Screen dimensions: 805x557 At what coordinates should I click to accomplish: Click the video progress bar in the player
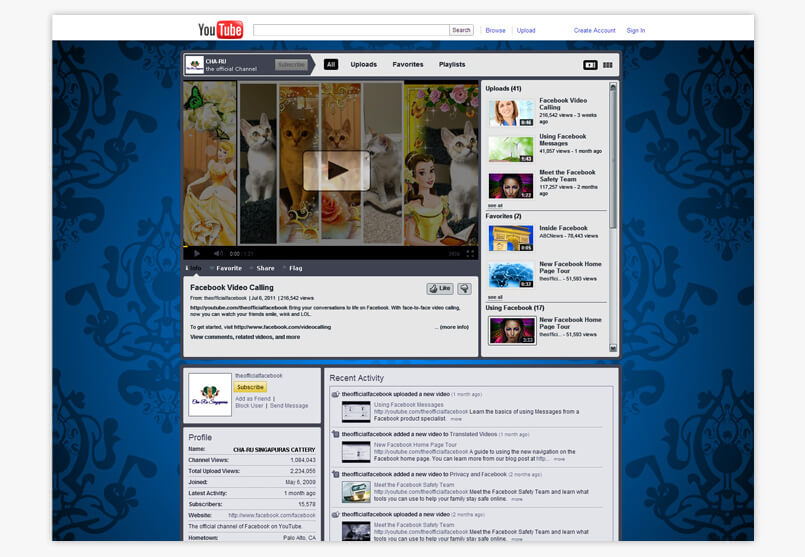[x=331, y=246]
